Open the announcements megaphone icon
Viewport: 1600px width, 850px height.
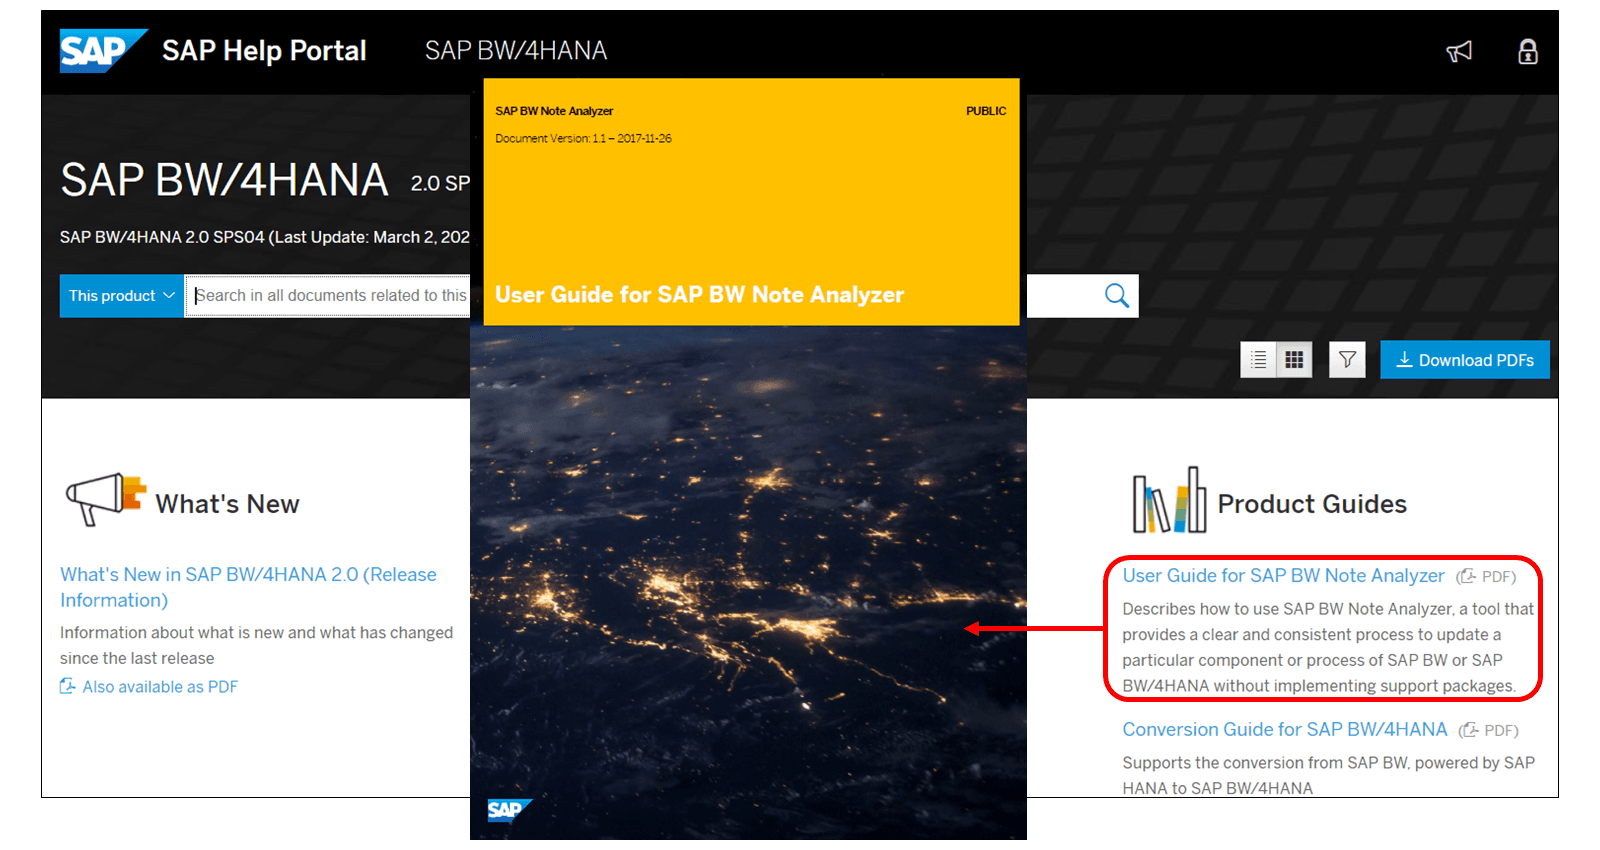(1459, 52)
